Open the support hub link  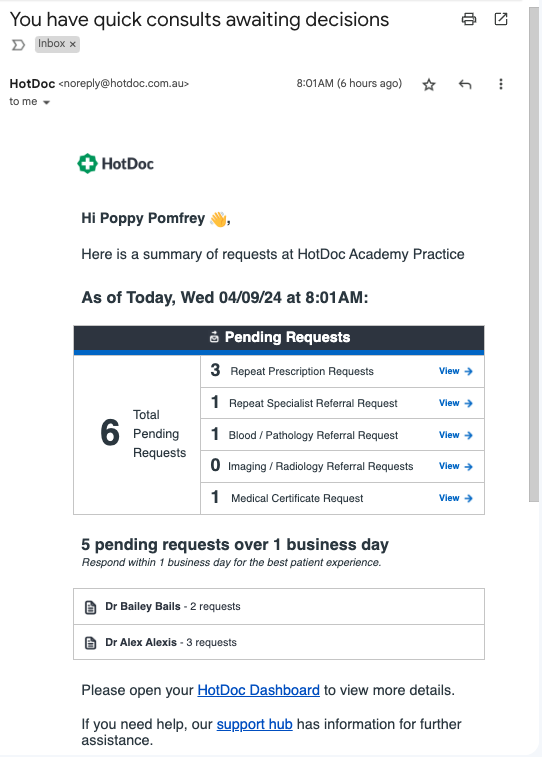(x=254, y=725)
